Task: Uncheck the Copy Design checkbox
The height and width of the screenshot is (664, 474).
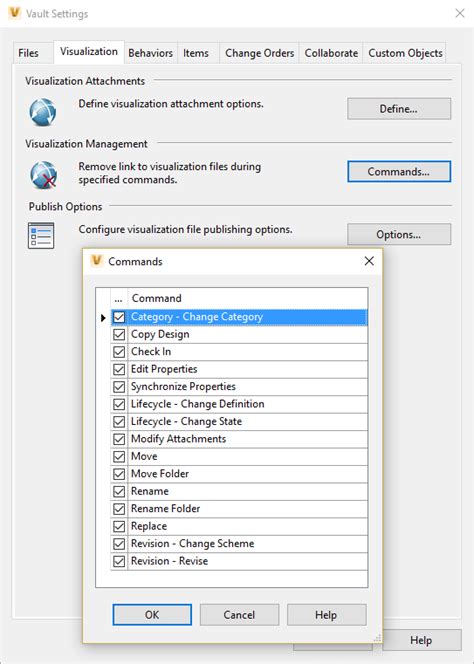Action: pos(119,335)
